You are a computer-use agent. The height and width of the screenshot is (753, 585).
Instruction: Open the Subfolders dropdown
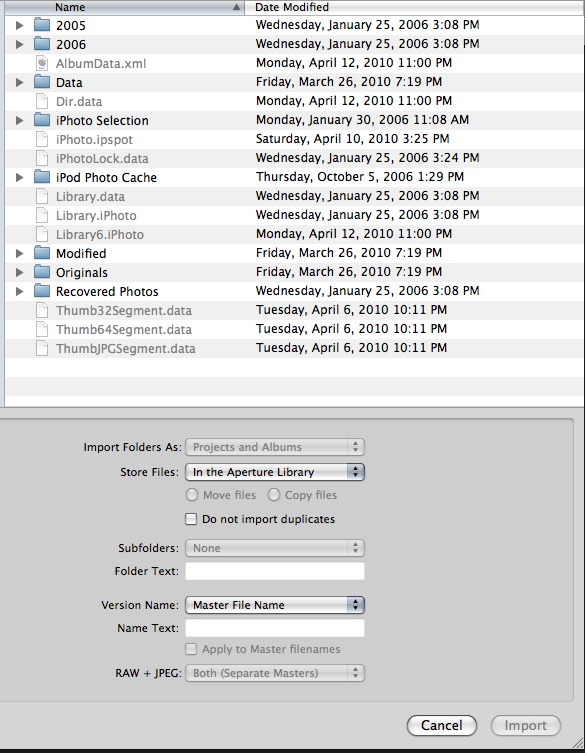[x=275, y=548]
